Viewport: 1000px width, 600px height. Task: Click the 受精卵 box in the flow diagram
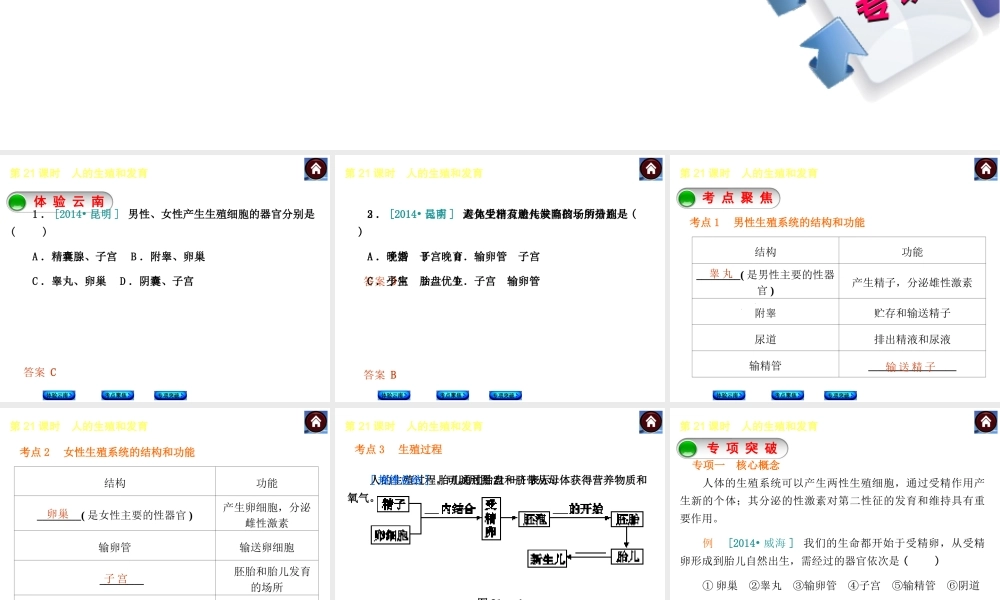click(x=490, y=518)
